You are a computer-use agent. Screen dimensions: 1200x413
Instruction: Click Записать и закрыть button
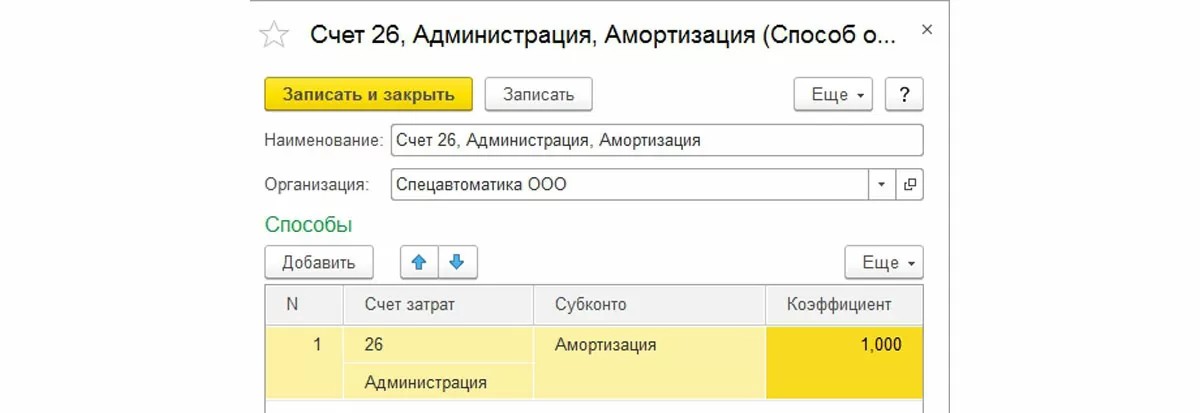(369, 95)
